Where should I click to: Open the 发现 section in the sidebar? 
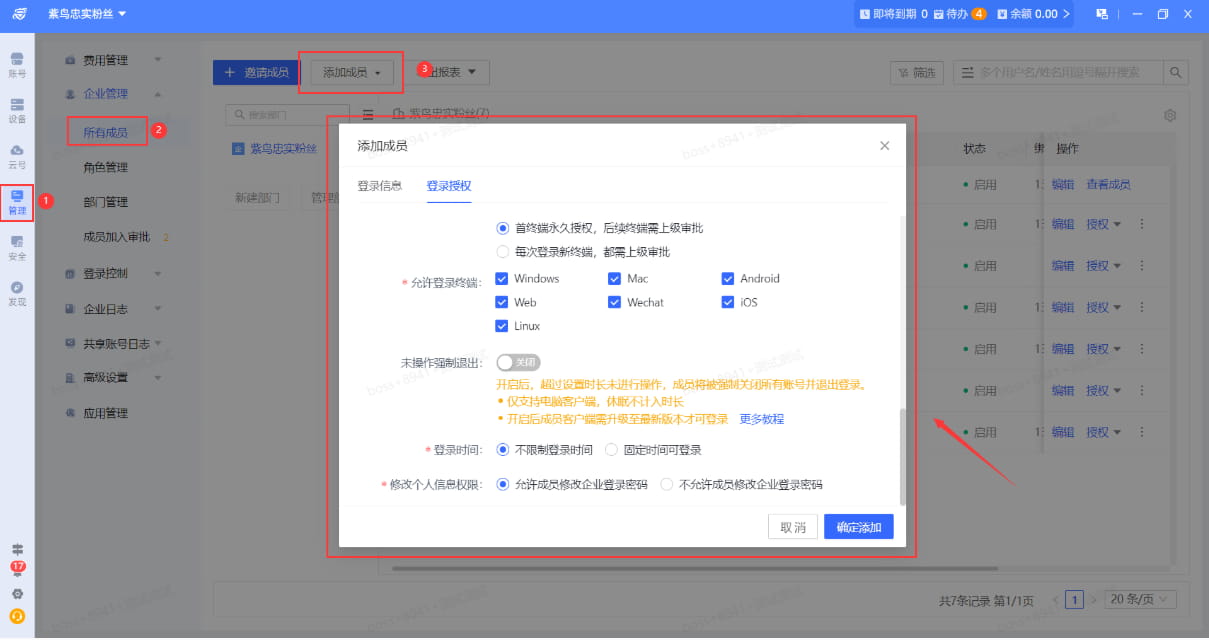pos(18,293)
